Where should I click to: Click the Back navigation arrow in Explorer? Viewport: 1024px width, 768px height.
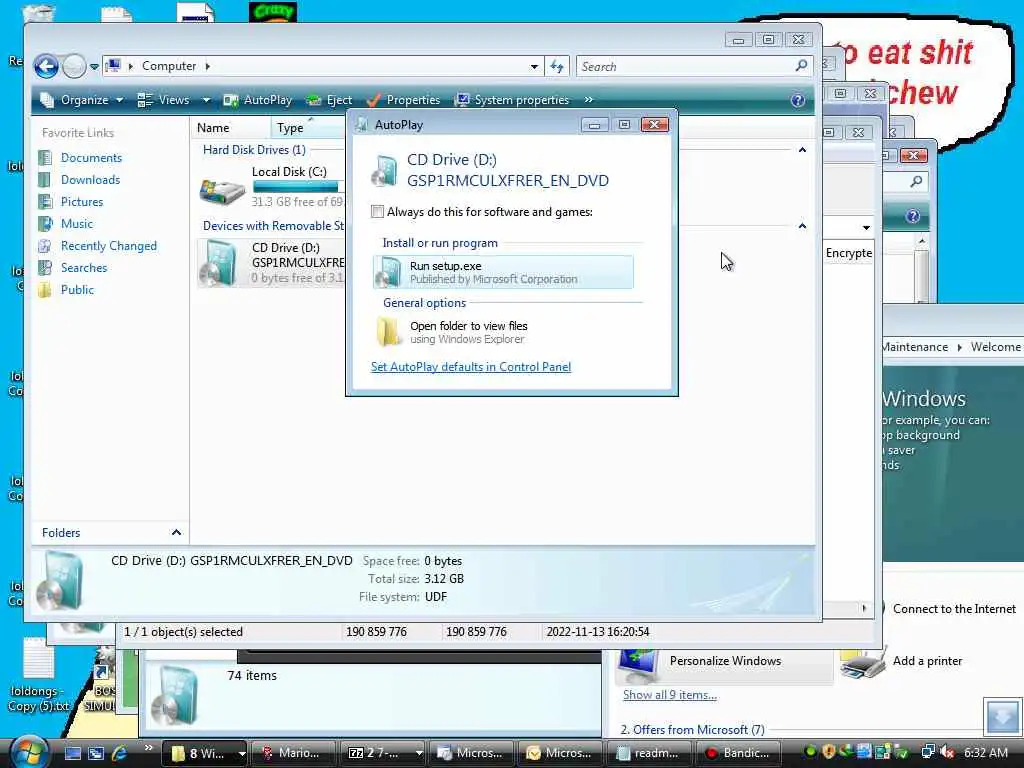46,66
